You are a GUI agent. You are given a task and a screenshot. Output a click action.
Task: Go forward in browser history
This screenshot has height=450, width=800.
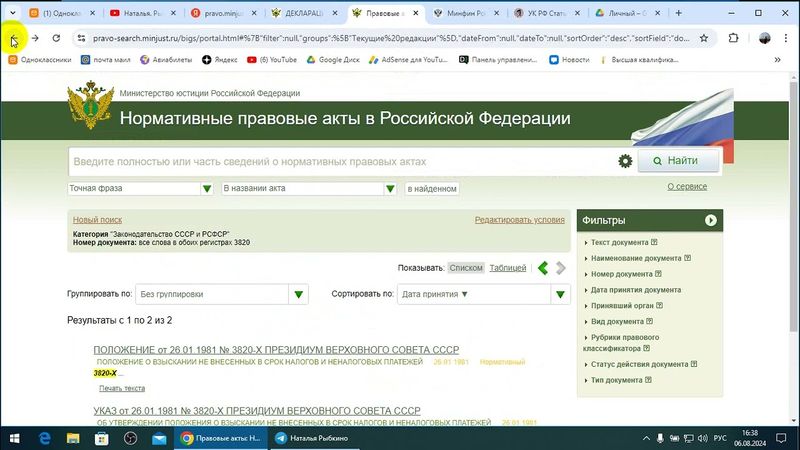click(x=35, y=38)
